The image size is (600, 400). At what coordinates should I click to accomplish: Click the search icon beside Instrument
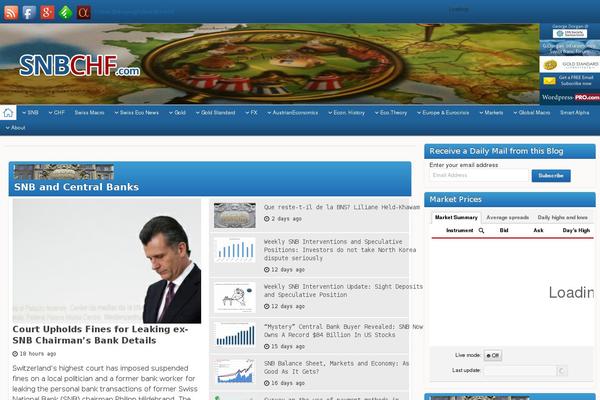point(481,230)
